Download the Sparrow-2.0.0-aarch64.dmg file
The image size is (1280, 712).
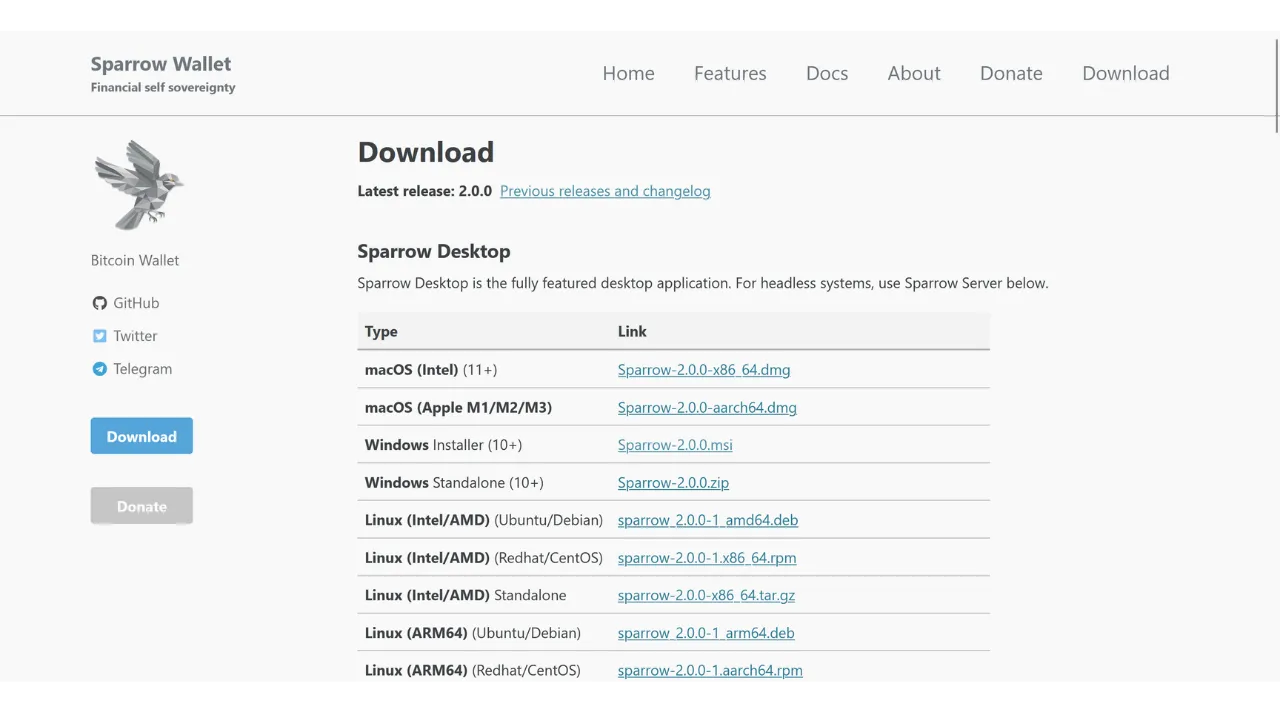707,408
